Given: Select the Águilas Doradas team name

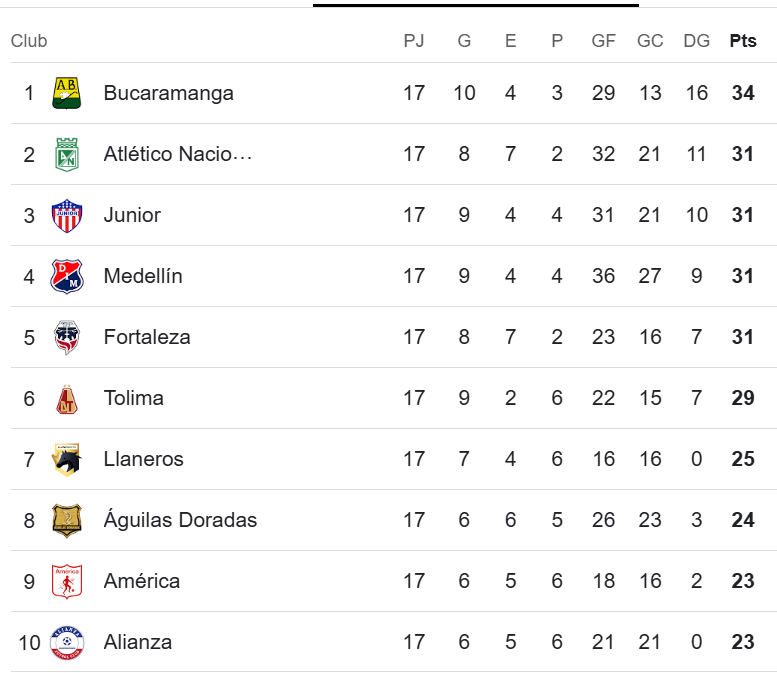Looking at the screenshot, I should [180, 520].
